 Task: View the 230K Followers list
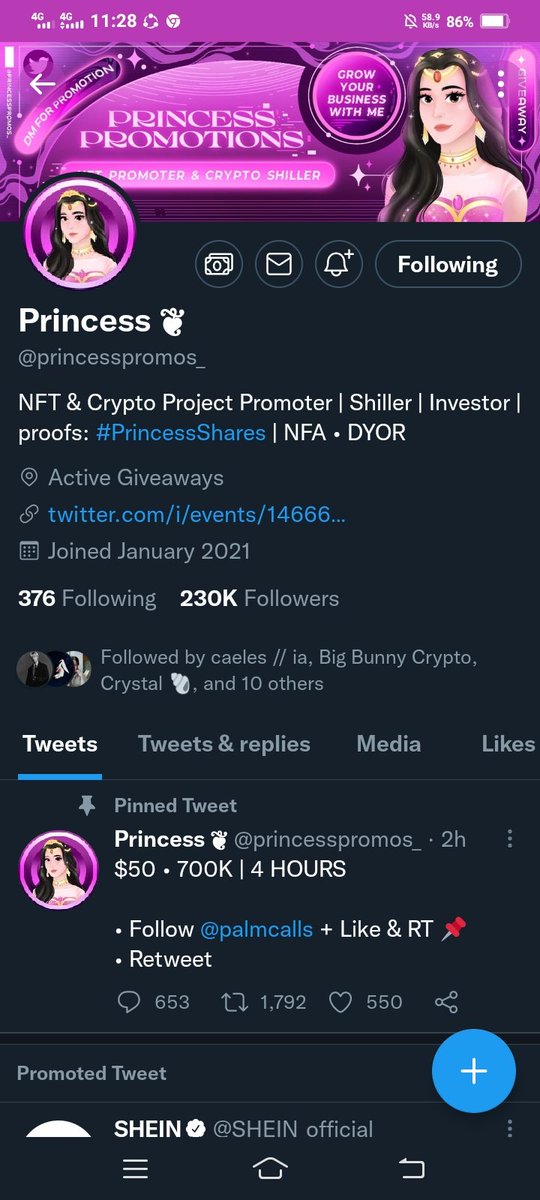tap(259, 598)
